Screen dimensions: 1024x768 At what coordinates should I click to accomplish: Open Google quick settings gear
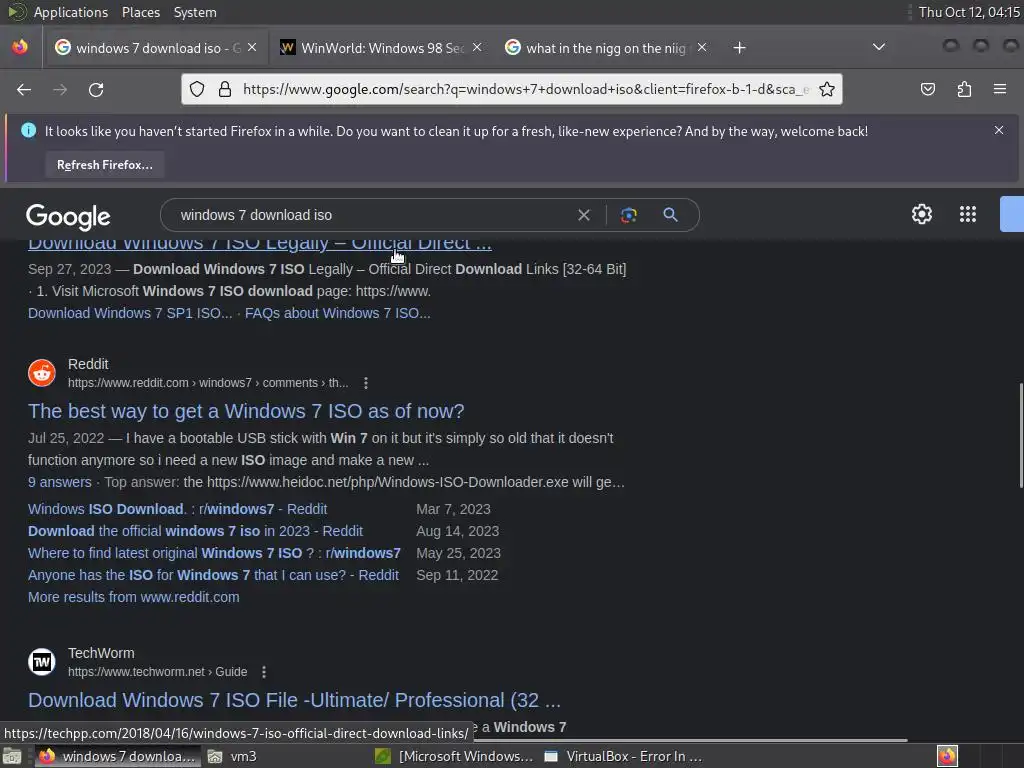921,214
